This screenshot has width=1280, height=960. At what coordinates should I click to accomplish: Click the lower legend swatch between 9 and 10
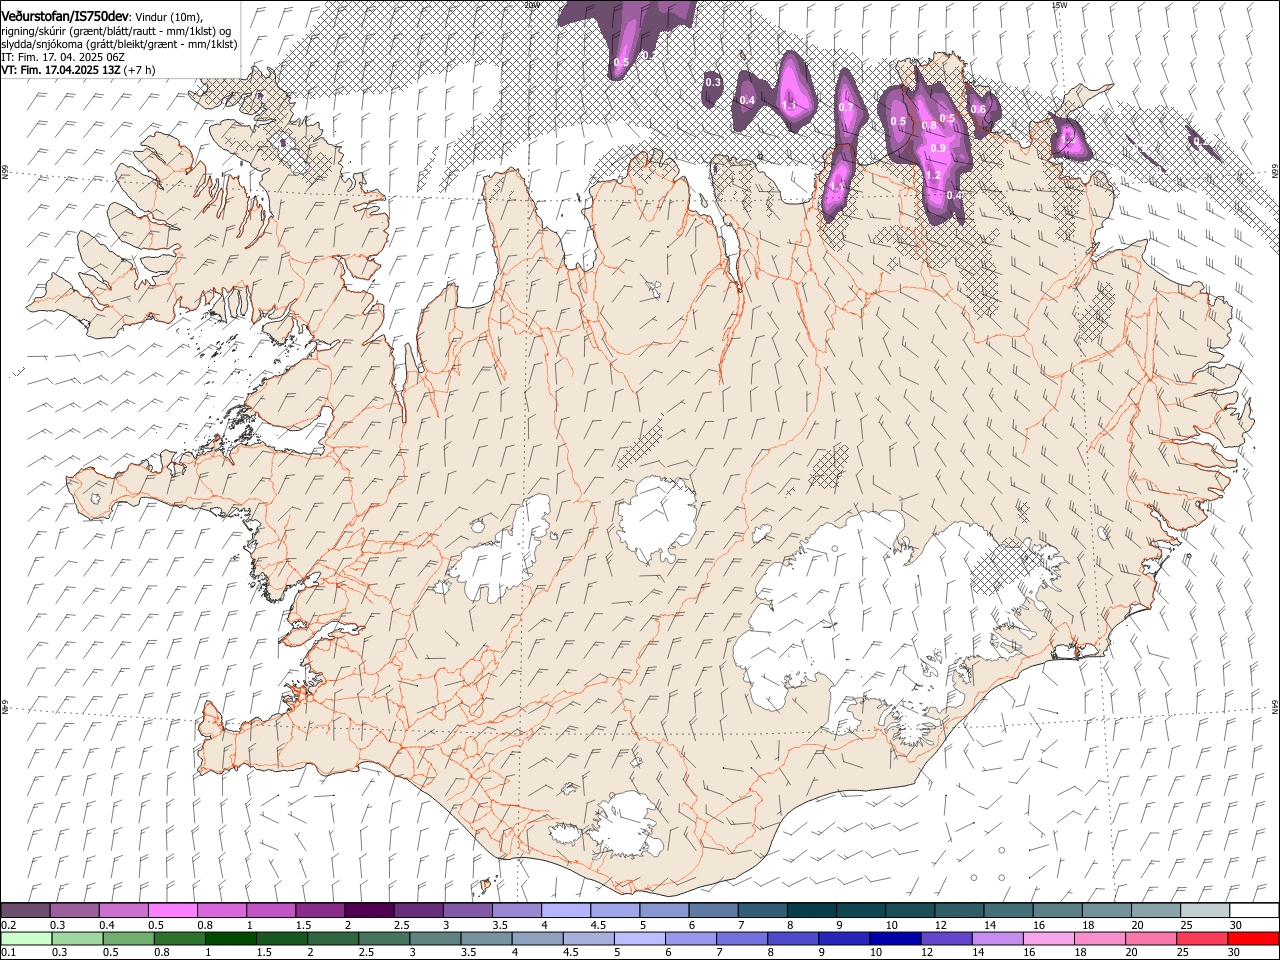843,939
